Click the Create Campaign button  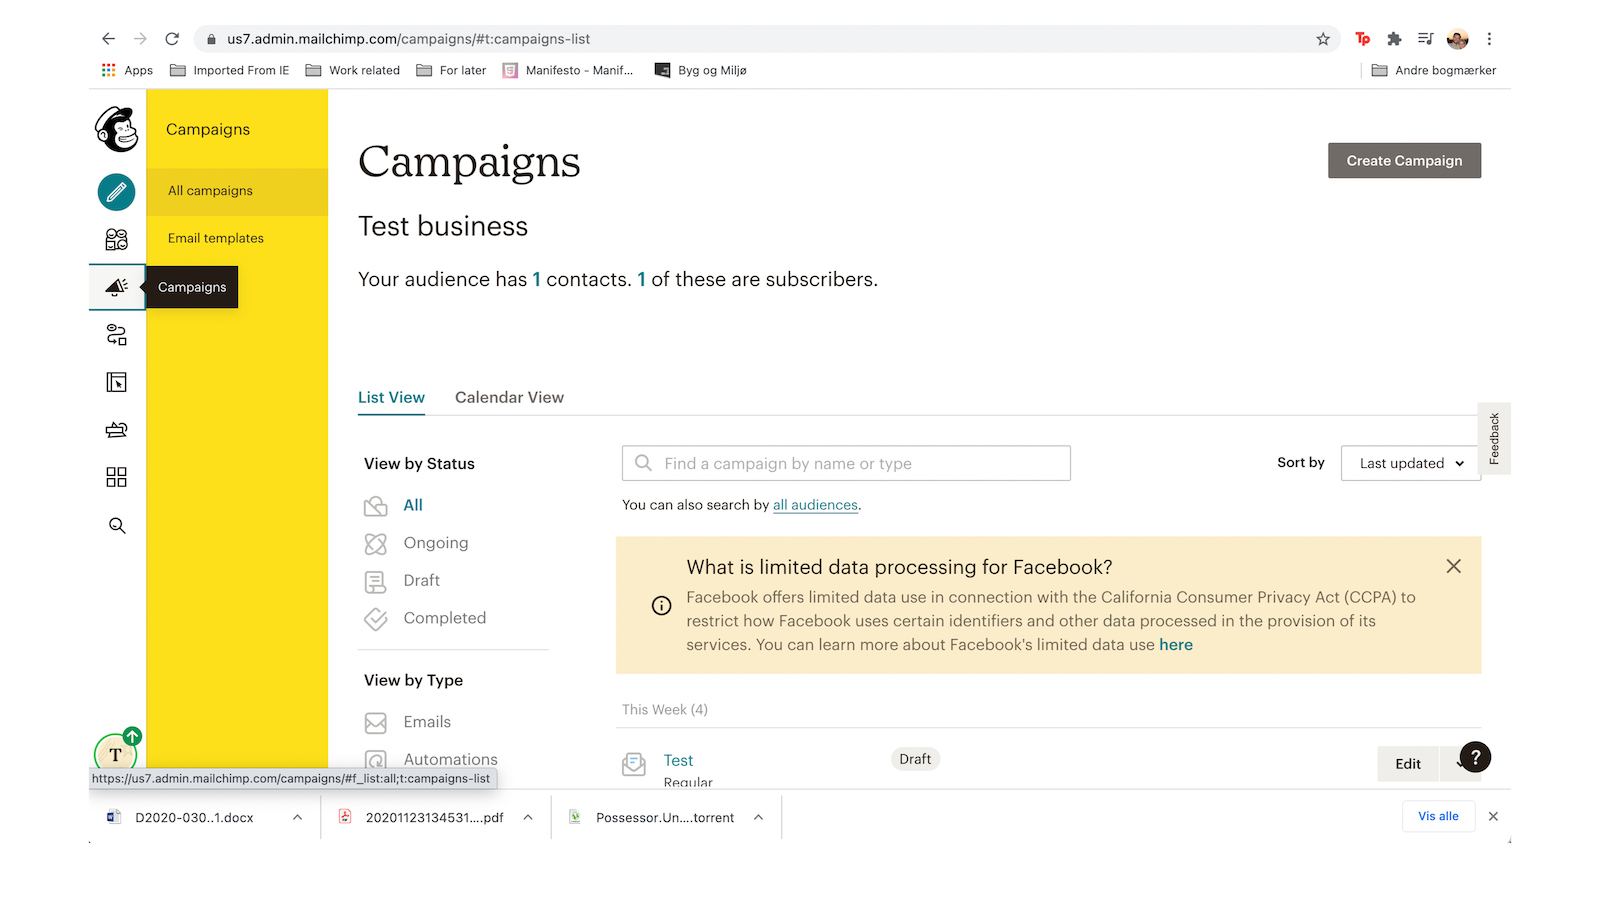pos(1404,160)
